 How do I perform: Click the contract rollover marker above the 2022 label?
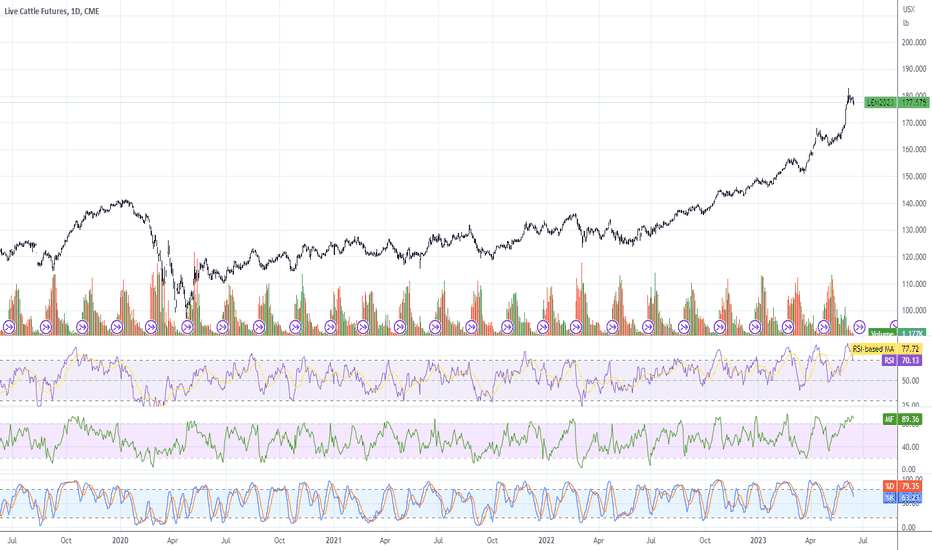pyautogui.click(x=543, y=326)
